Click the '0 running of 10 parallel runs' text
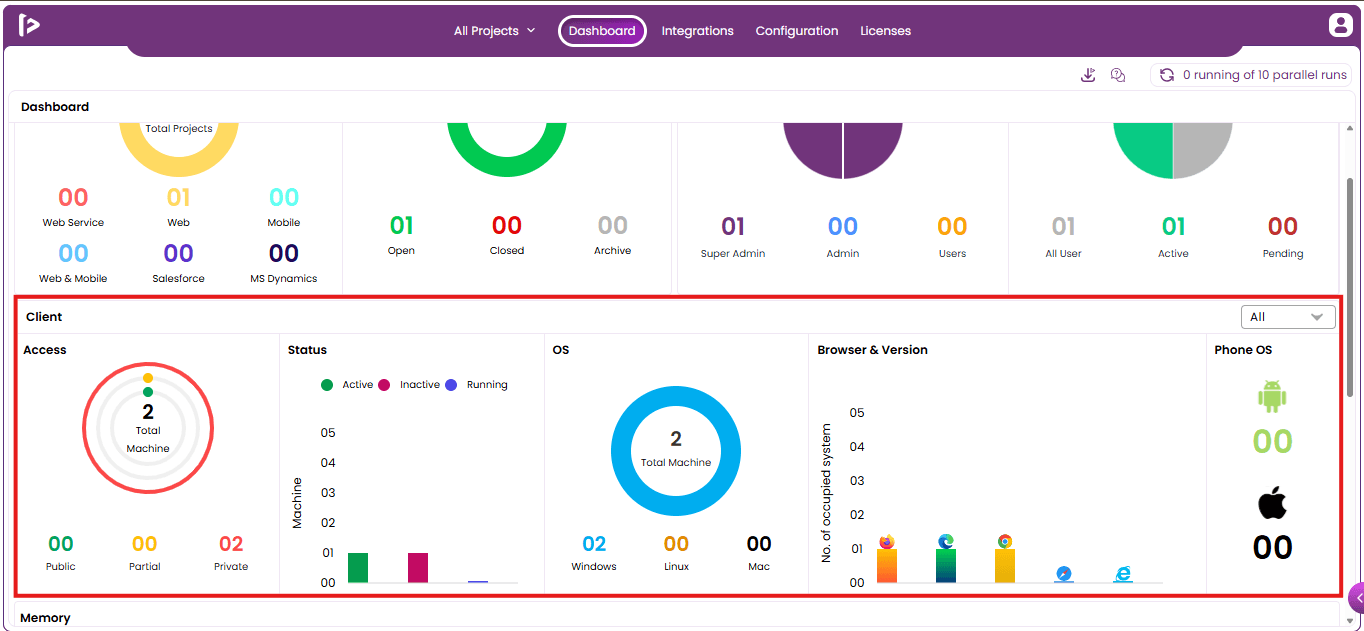The image size is (1364, 631). pos(1265,75)
